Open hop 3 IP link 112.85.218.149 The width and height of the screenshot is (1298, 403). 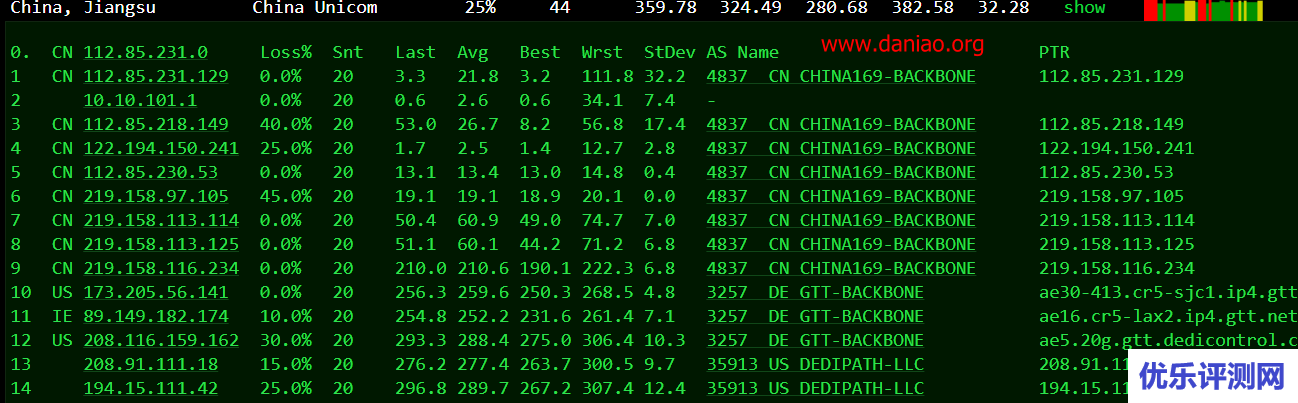pyautogui.click(x=156, y=124)
